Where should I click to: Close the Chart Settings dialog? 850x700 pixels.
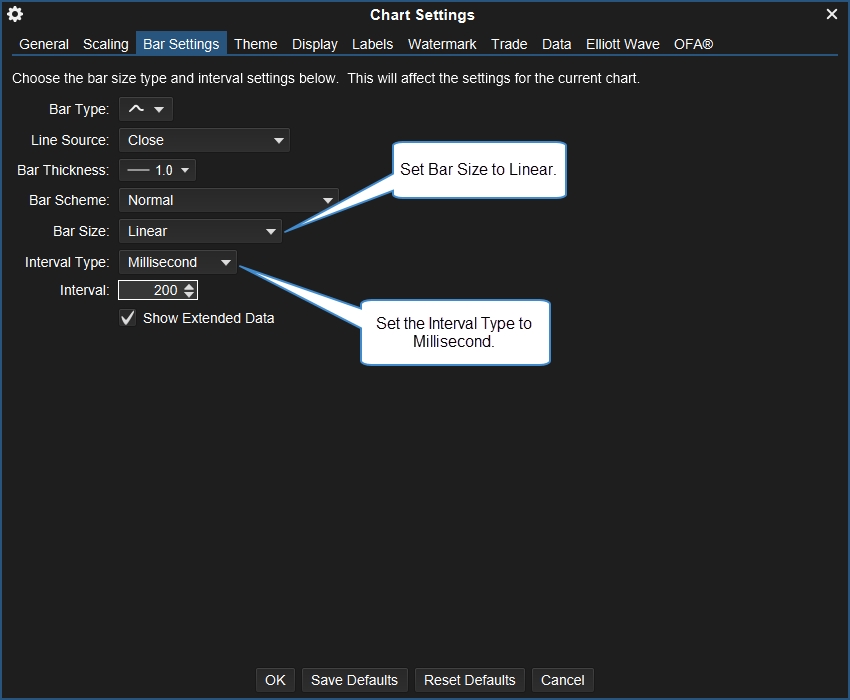click(832, 14)
